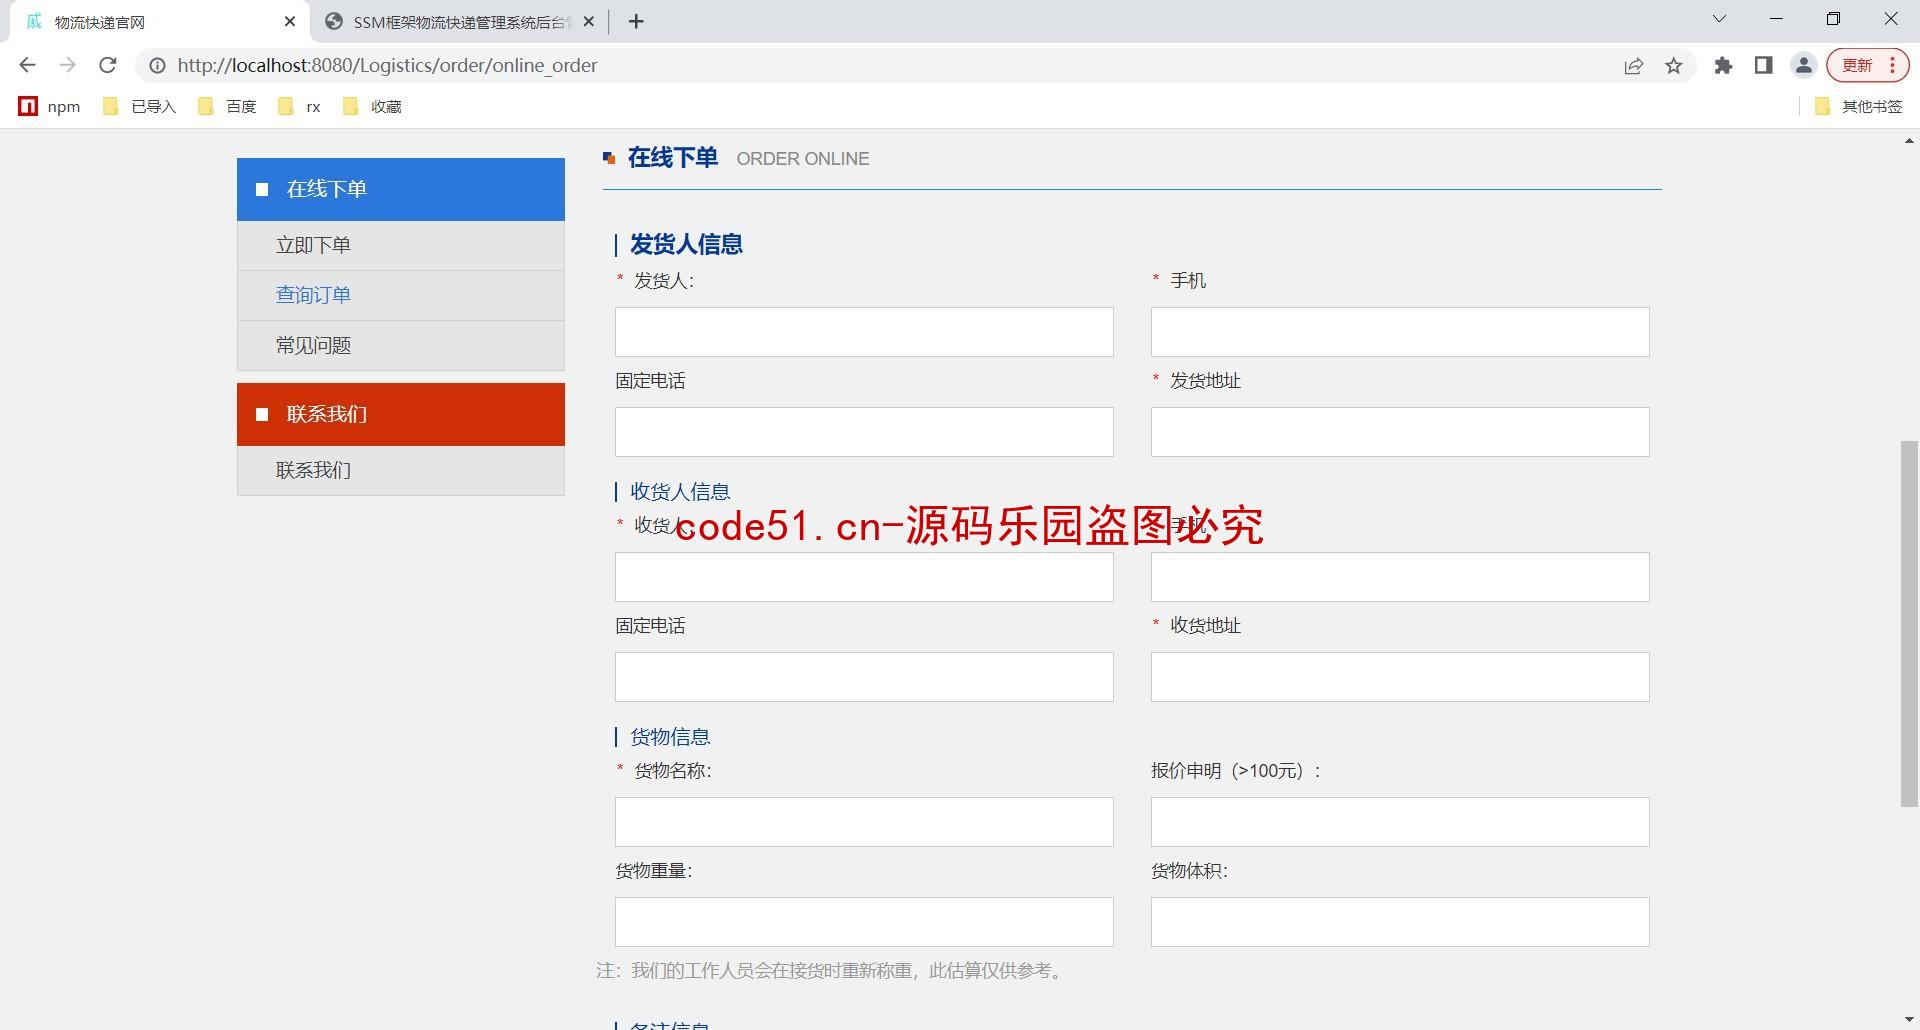Click the page vertical scrollbar thumb
1920x1030 pixels.
1909,623
